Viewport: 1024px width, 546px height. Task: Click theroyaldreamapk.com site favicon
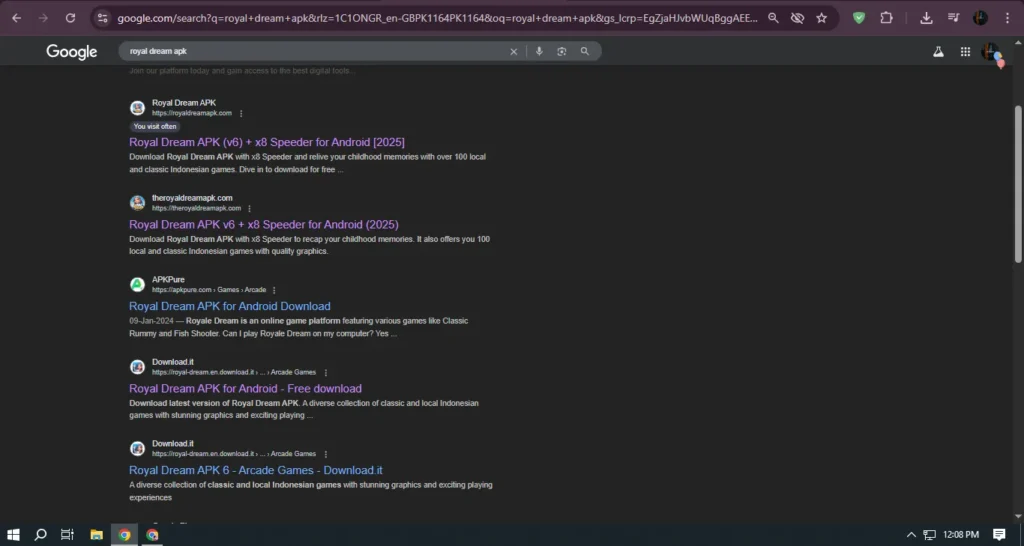pos(137,203)
